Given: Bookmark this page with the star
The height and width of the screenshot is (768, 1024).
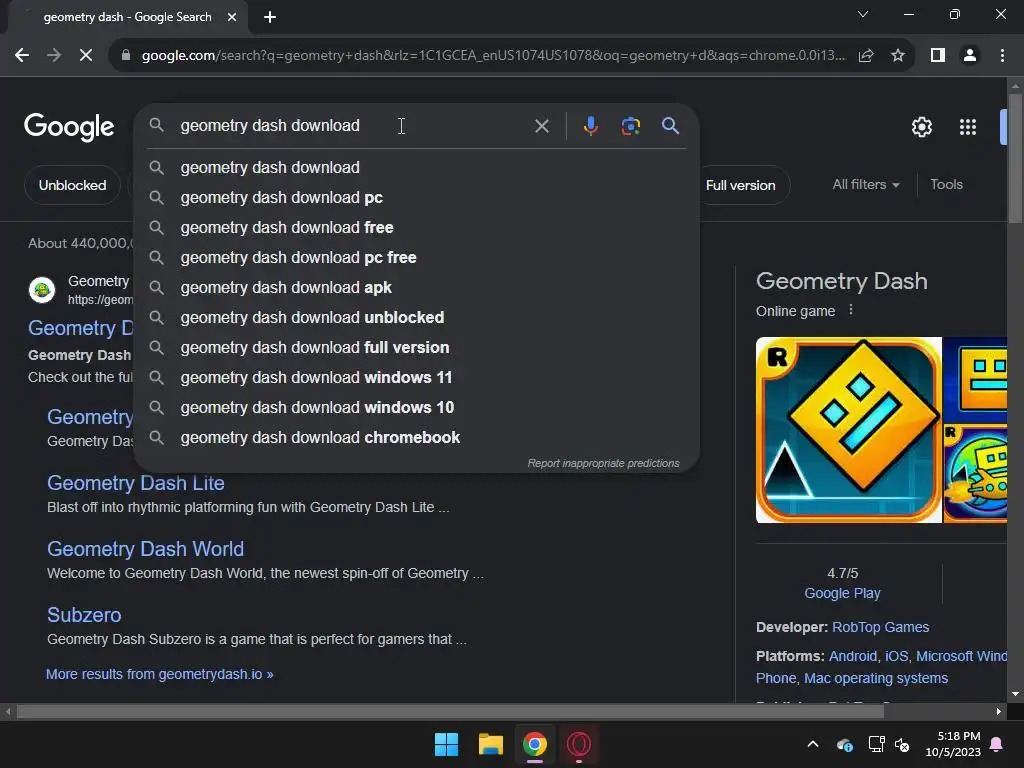Looking at the screenshot, I should pyautogui.click(x=898, y=56).
